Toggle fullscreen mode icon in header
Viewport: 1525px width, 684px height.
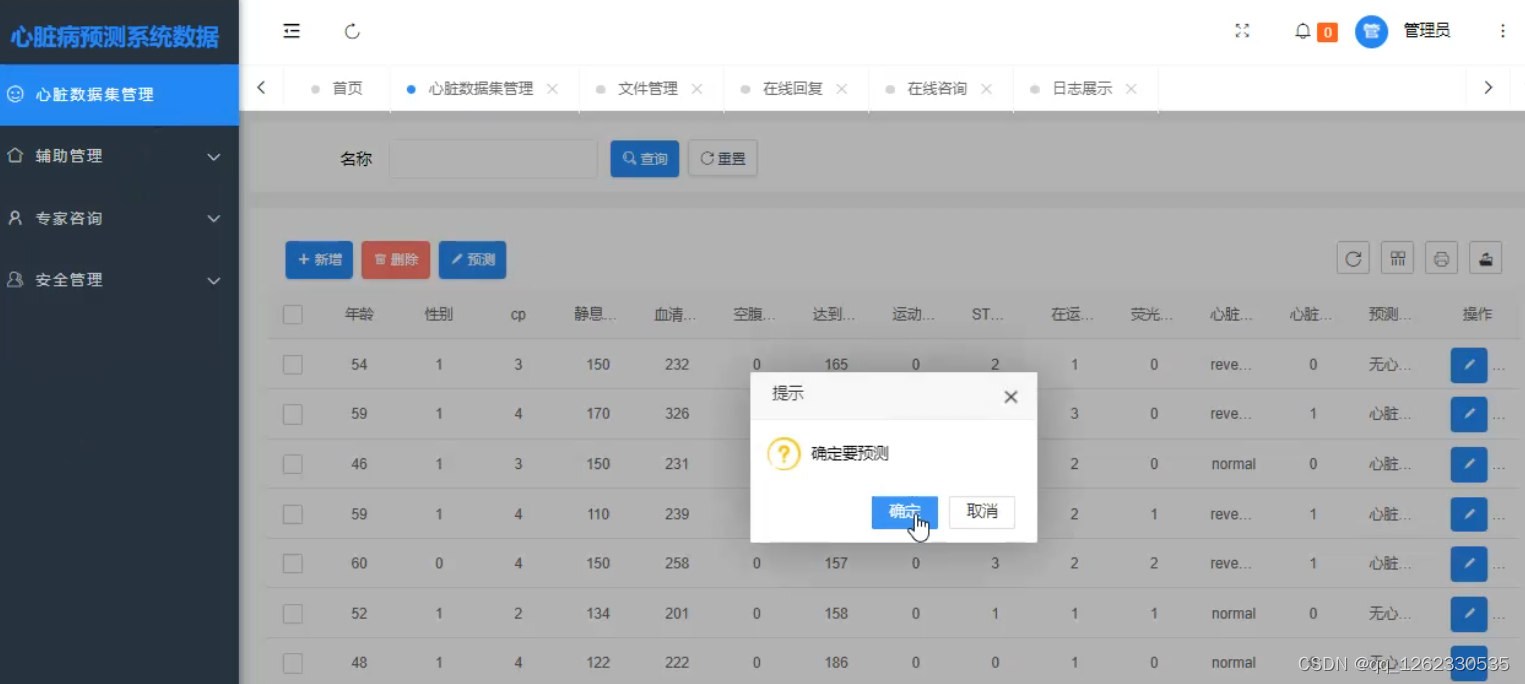point(1242,31)
